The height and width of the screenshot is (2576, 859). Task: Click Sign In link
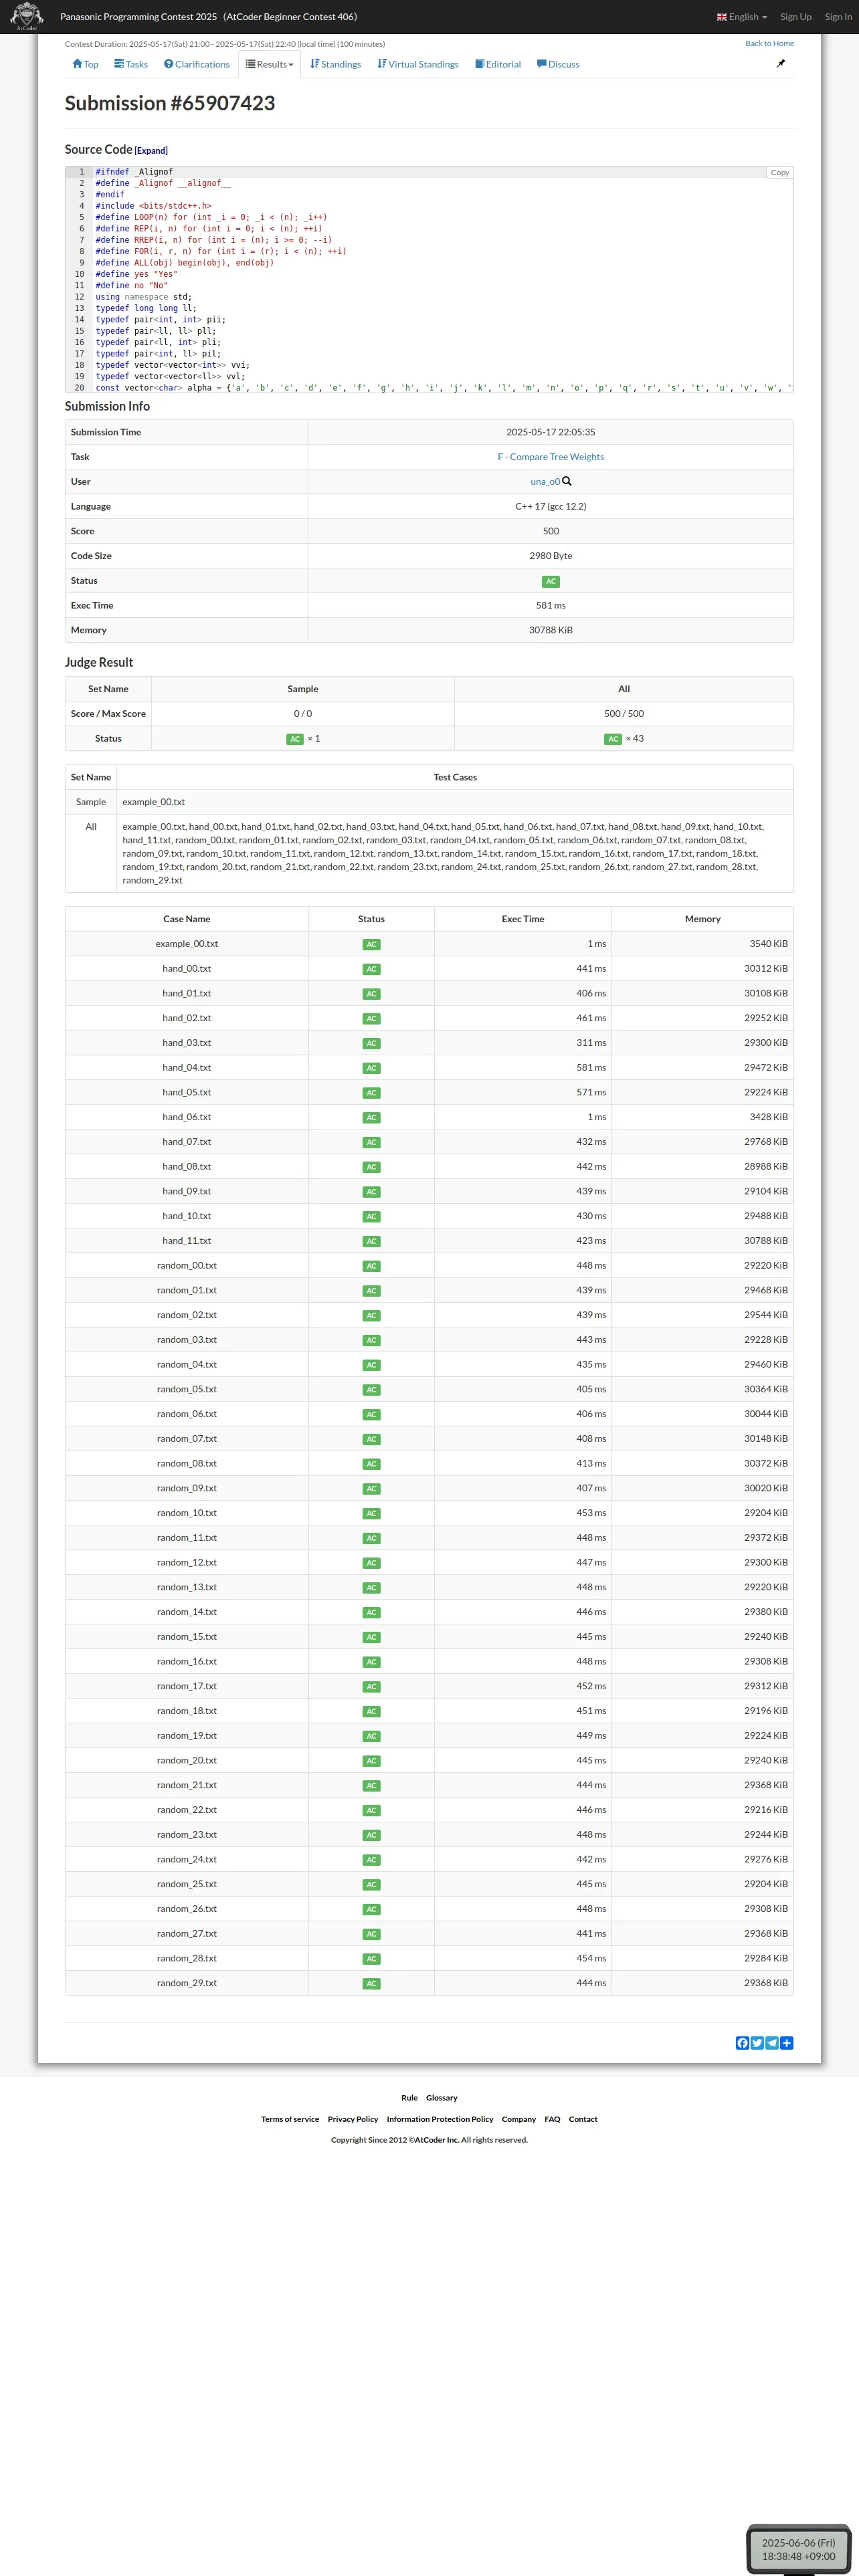tap(838, 17)
